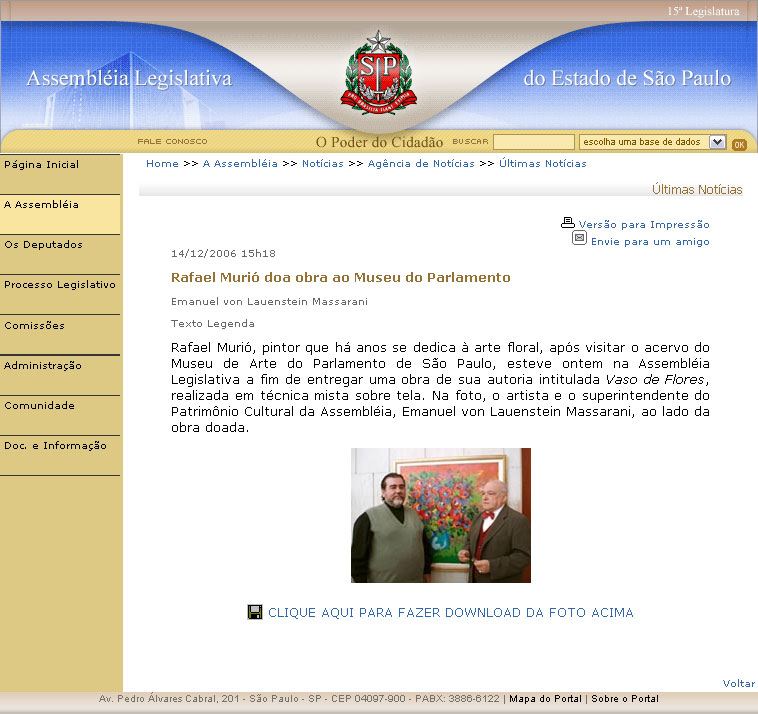Click Envie para um amigo link

[650, 241]
